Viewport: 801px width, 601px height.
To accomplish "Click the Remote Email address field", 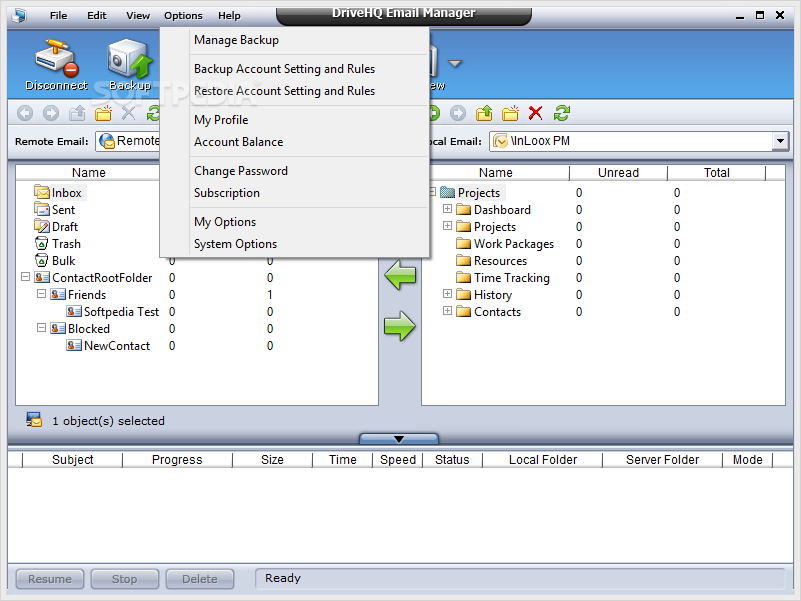I will [128, 141].
